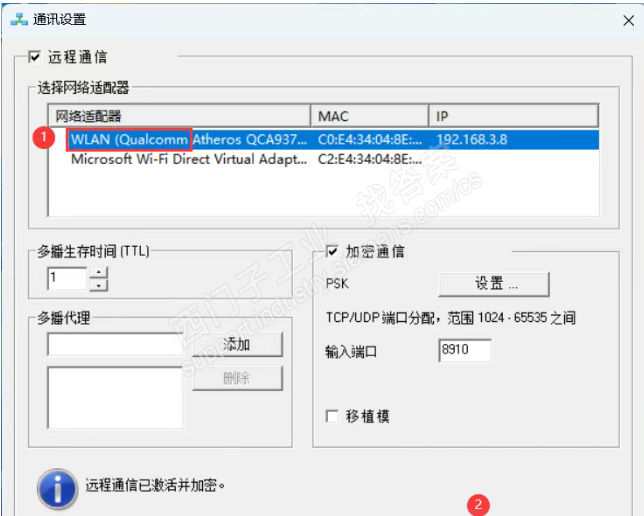This screenshot has width=644, height=516.
Task: Toggle the 加密通信 checkbox
Action: coord(332,251)
